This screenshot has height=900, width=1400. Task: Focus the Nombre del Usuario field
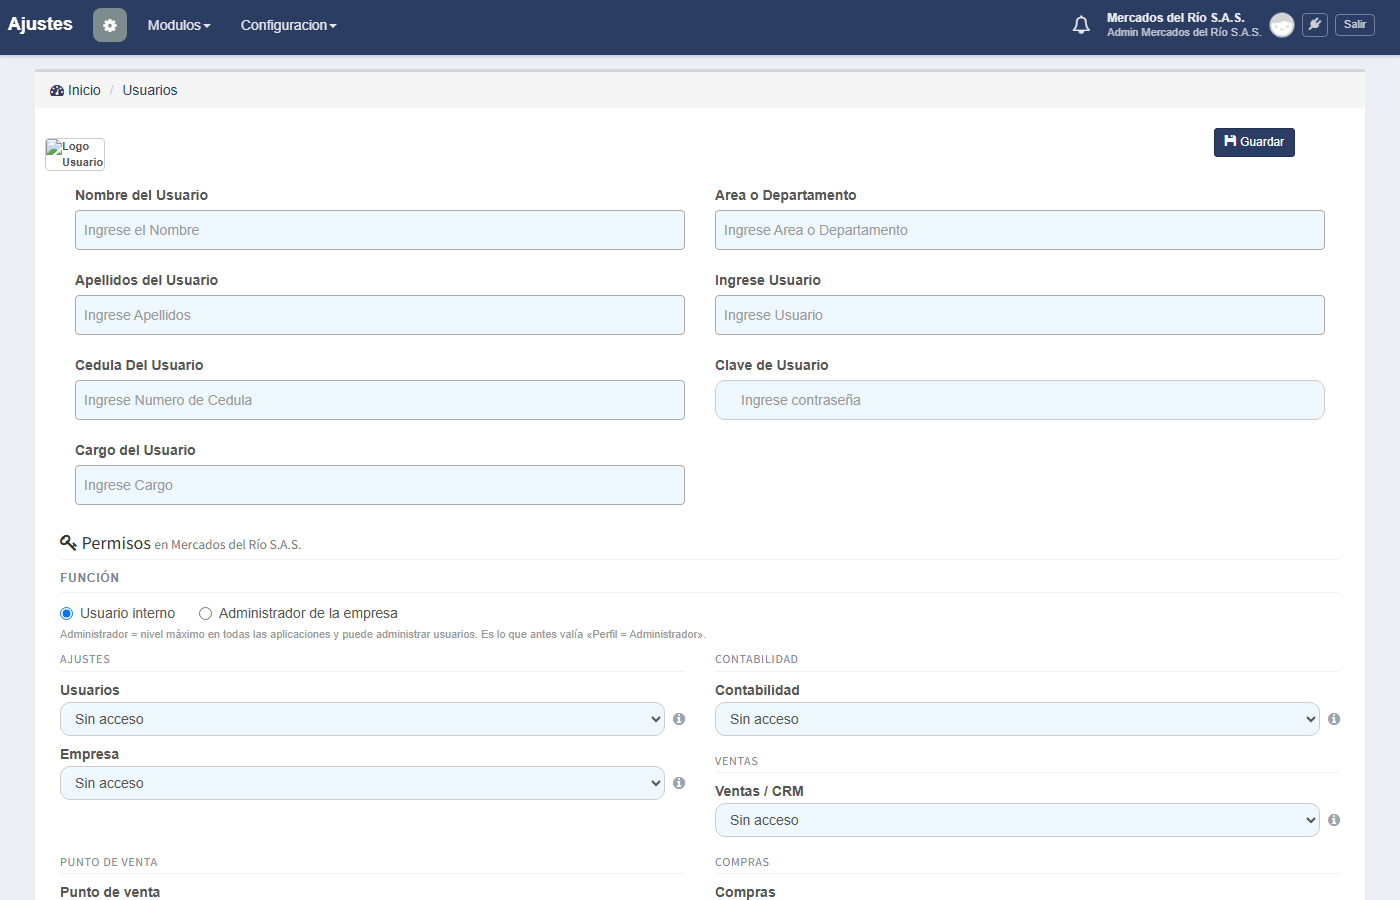[380, 230]
